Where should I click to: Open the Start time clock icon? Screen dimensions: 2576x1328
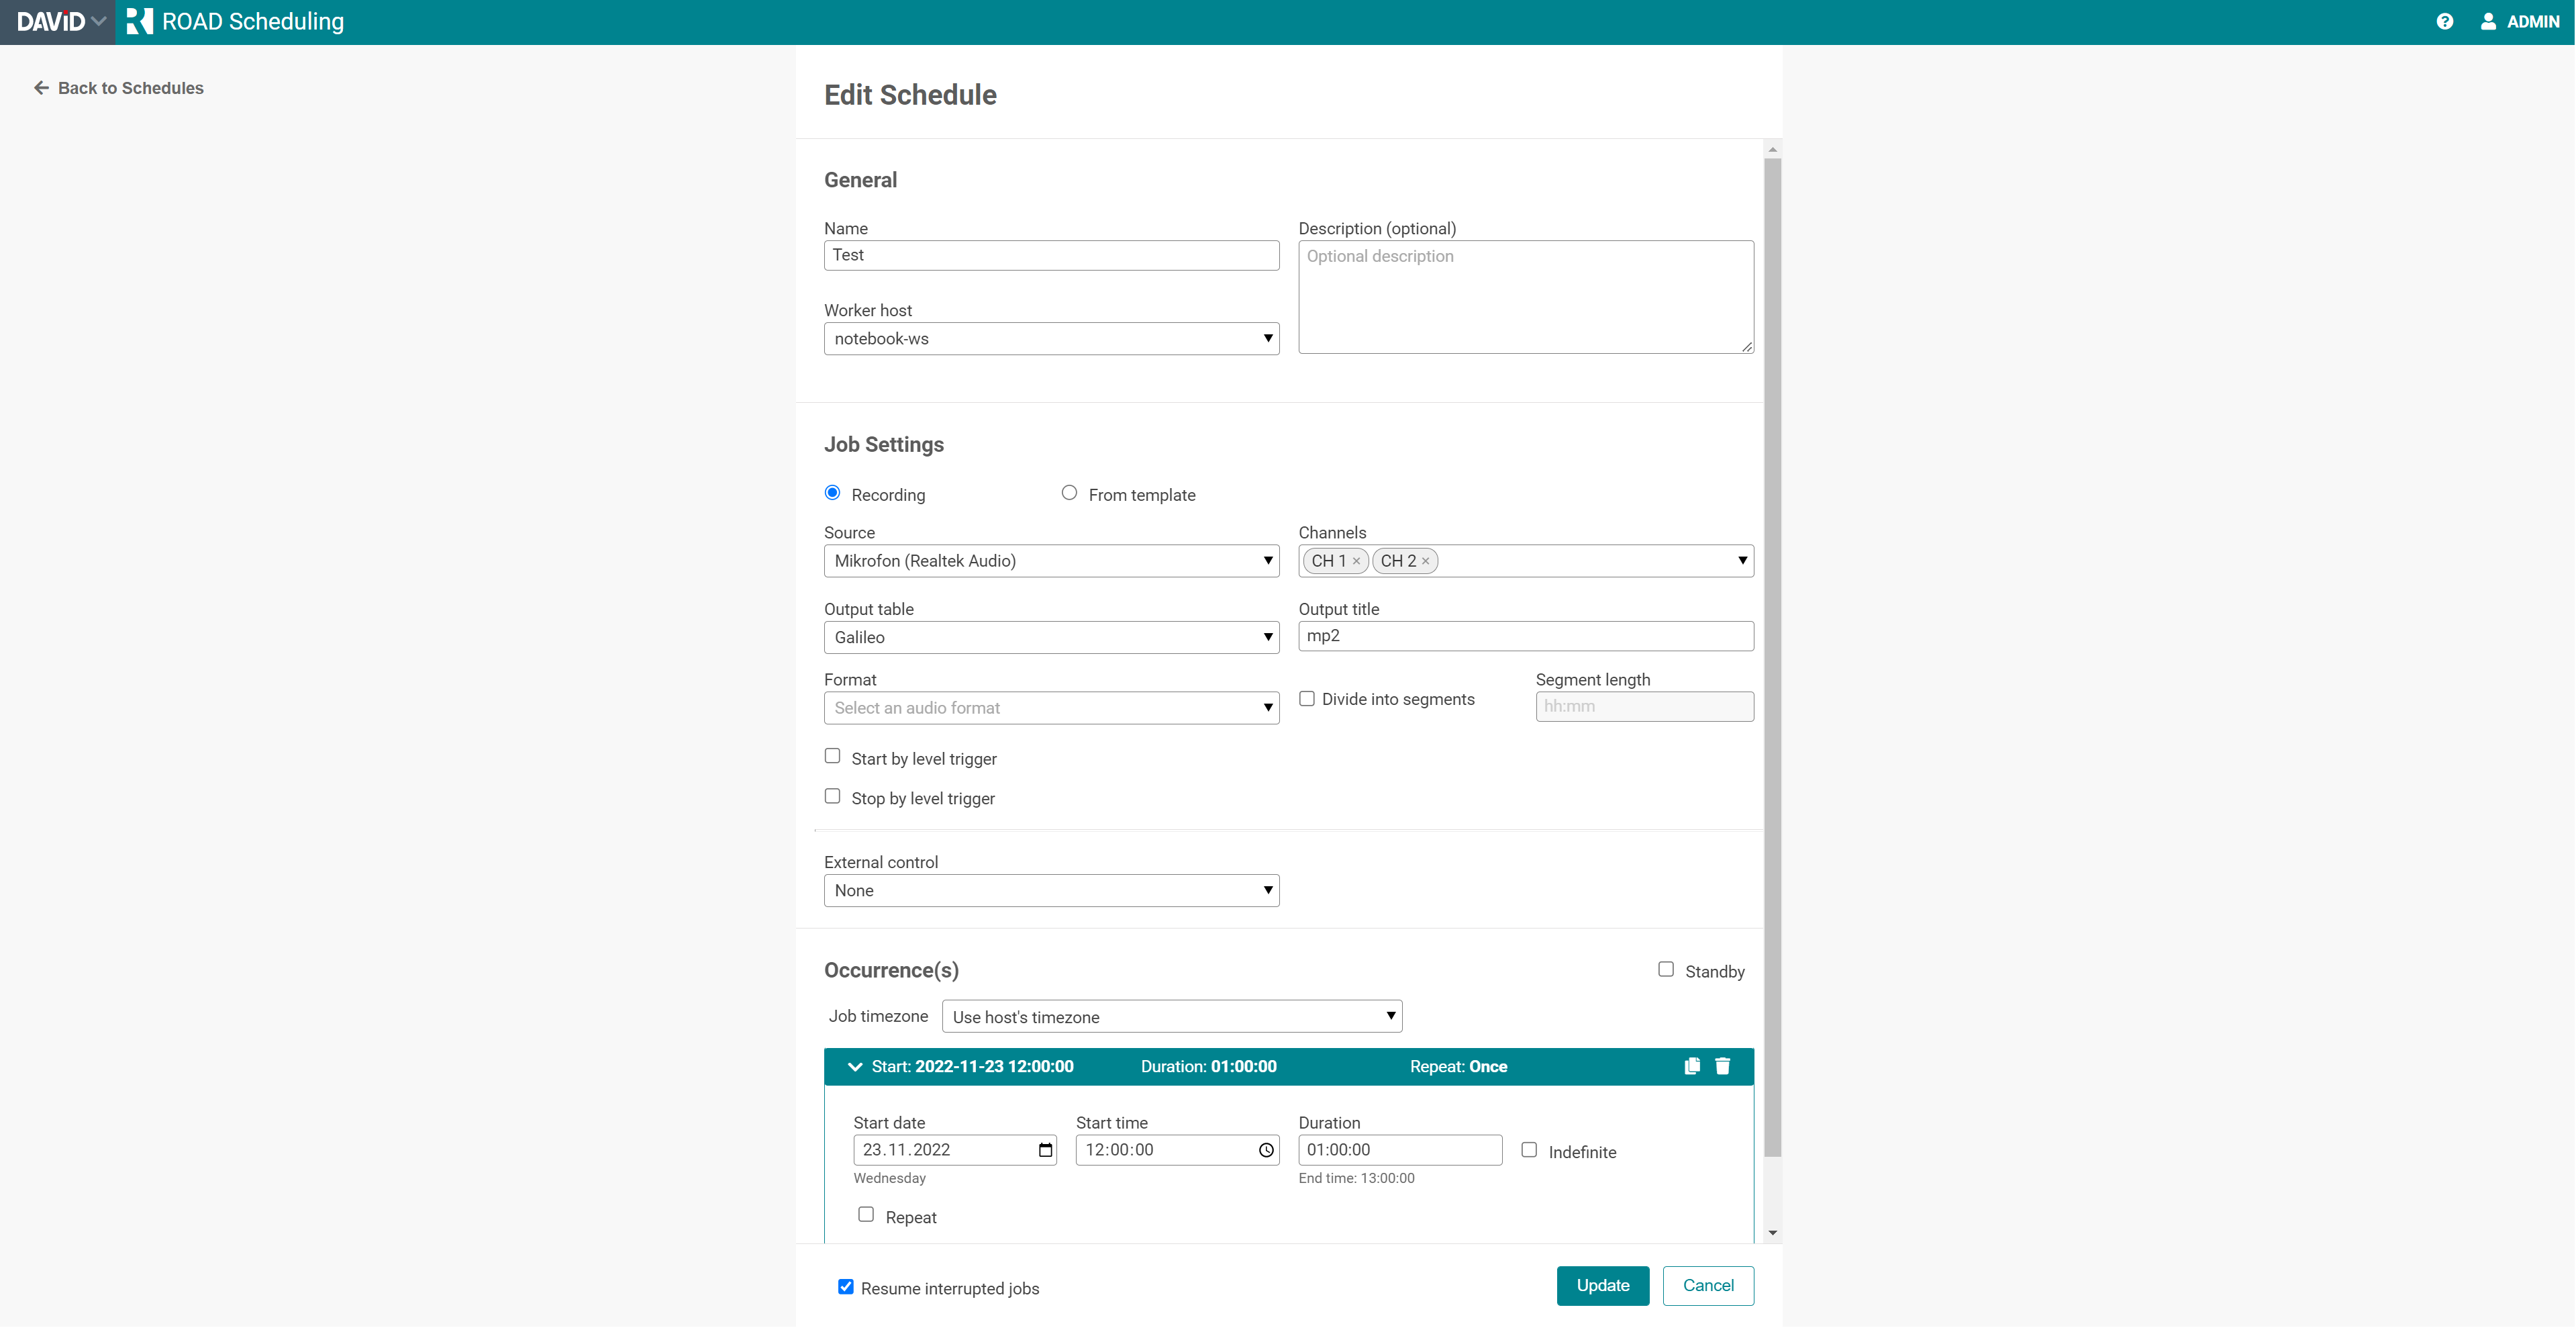[1266, 1150]
